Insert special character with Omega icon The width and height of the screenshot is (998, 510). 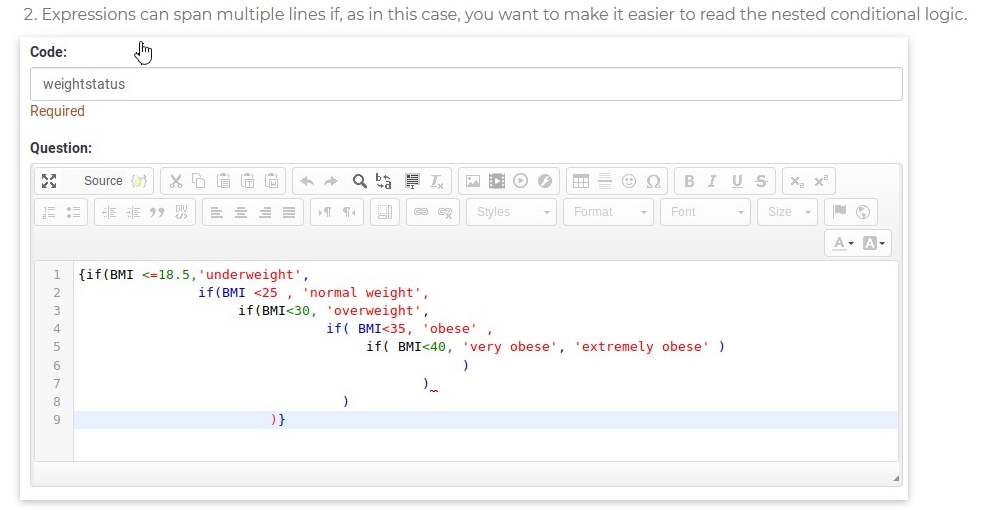tap(654, 181)
